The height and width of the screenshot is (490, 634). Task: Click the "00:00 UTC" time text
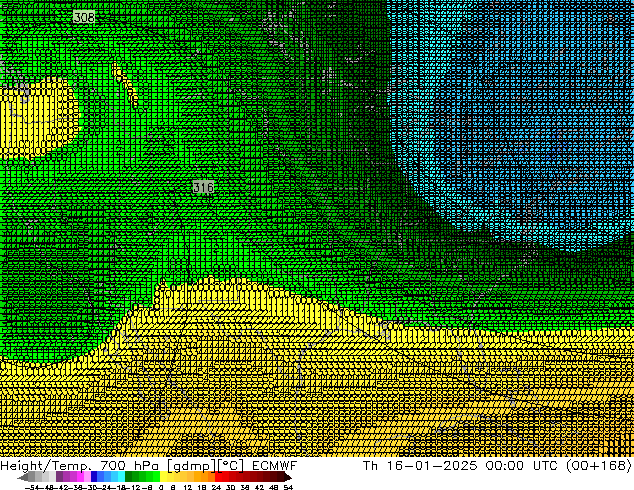(x=521, y=465)
